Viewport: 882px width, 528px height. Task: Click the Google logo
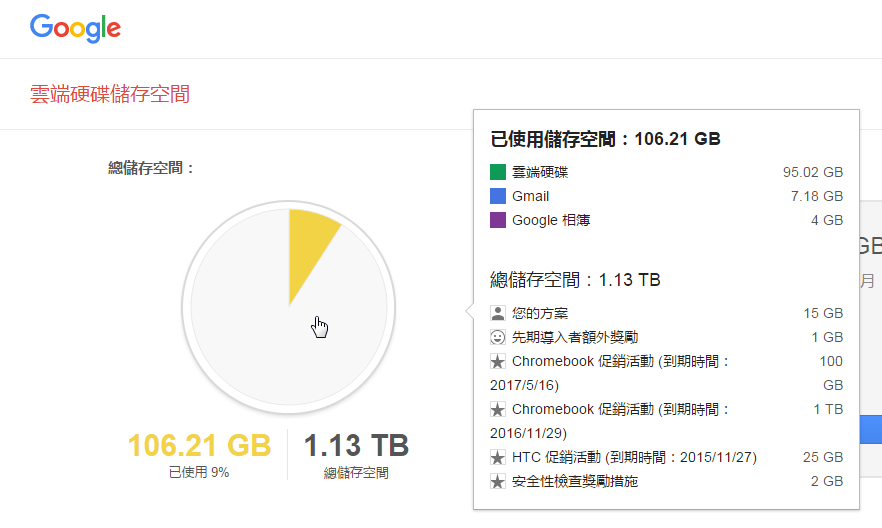(x=75, y=28)
